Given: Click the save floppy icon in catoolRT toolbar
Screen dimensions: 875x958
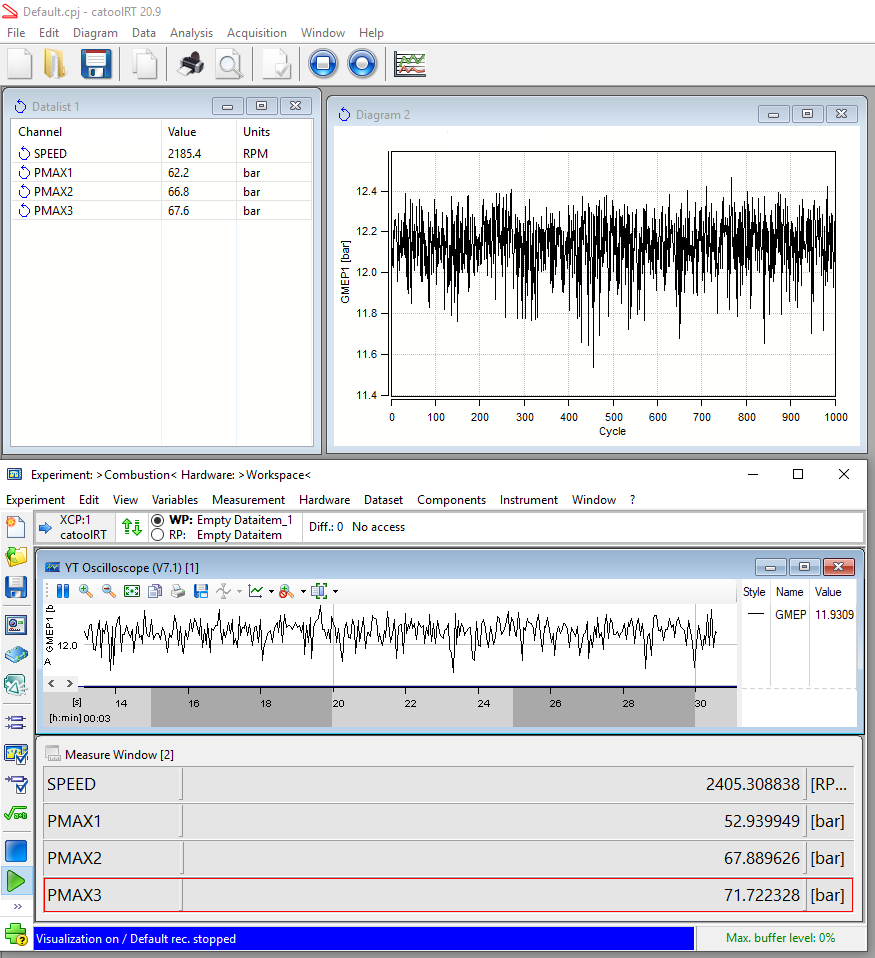Looking at the screenshot, I should (95, 64).
